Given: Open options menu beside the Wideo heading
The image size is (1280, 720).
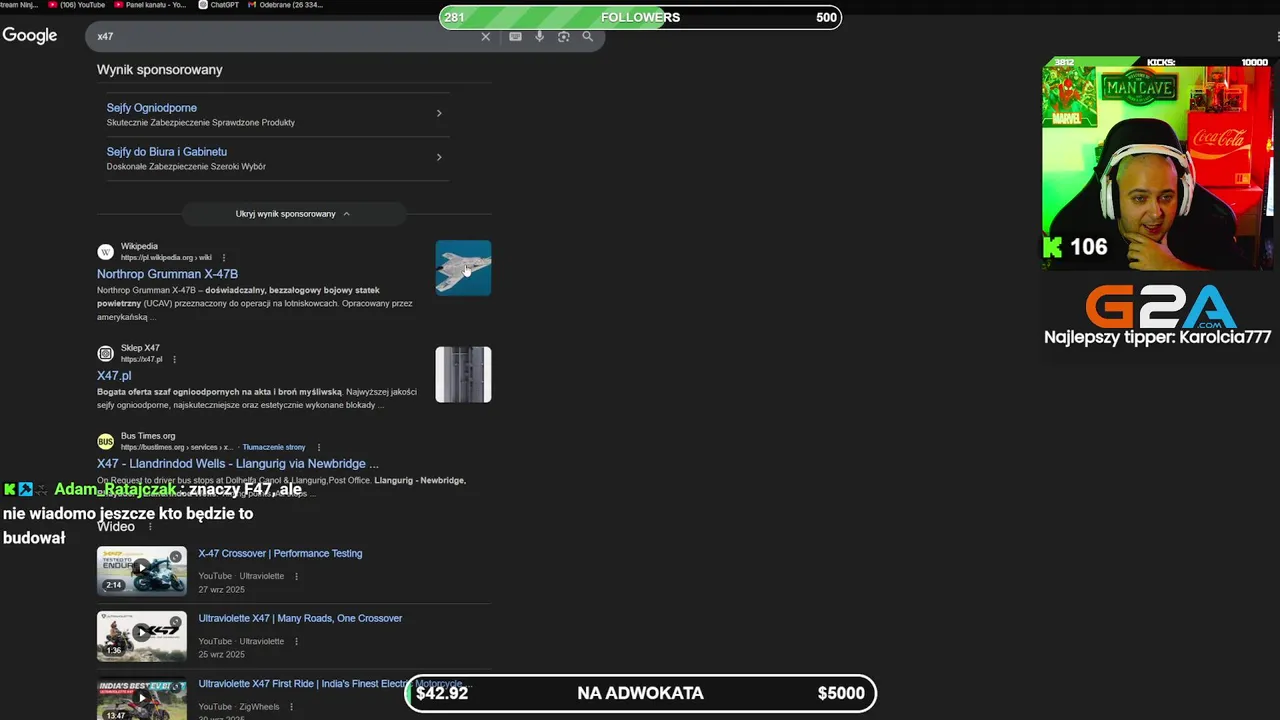Looking at the screenshot, I should [150, 527].
